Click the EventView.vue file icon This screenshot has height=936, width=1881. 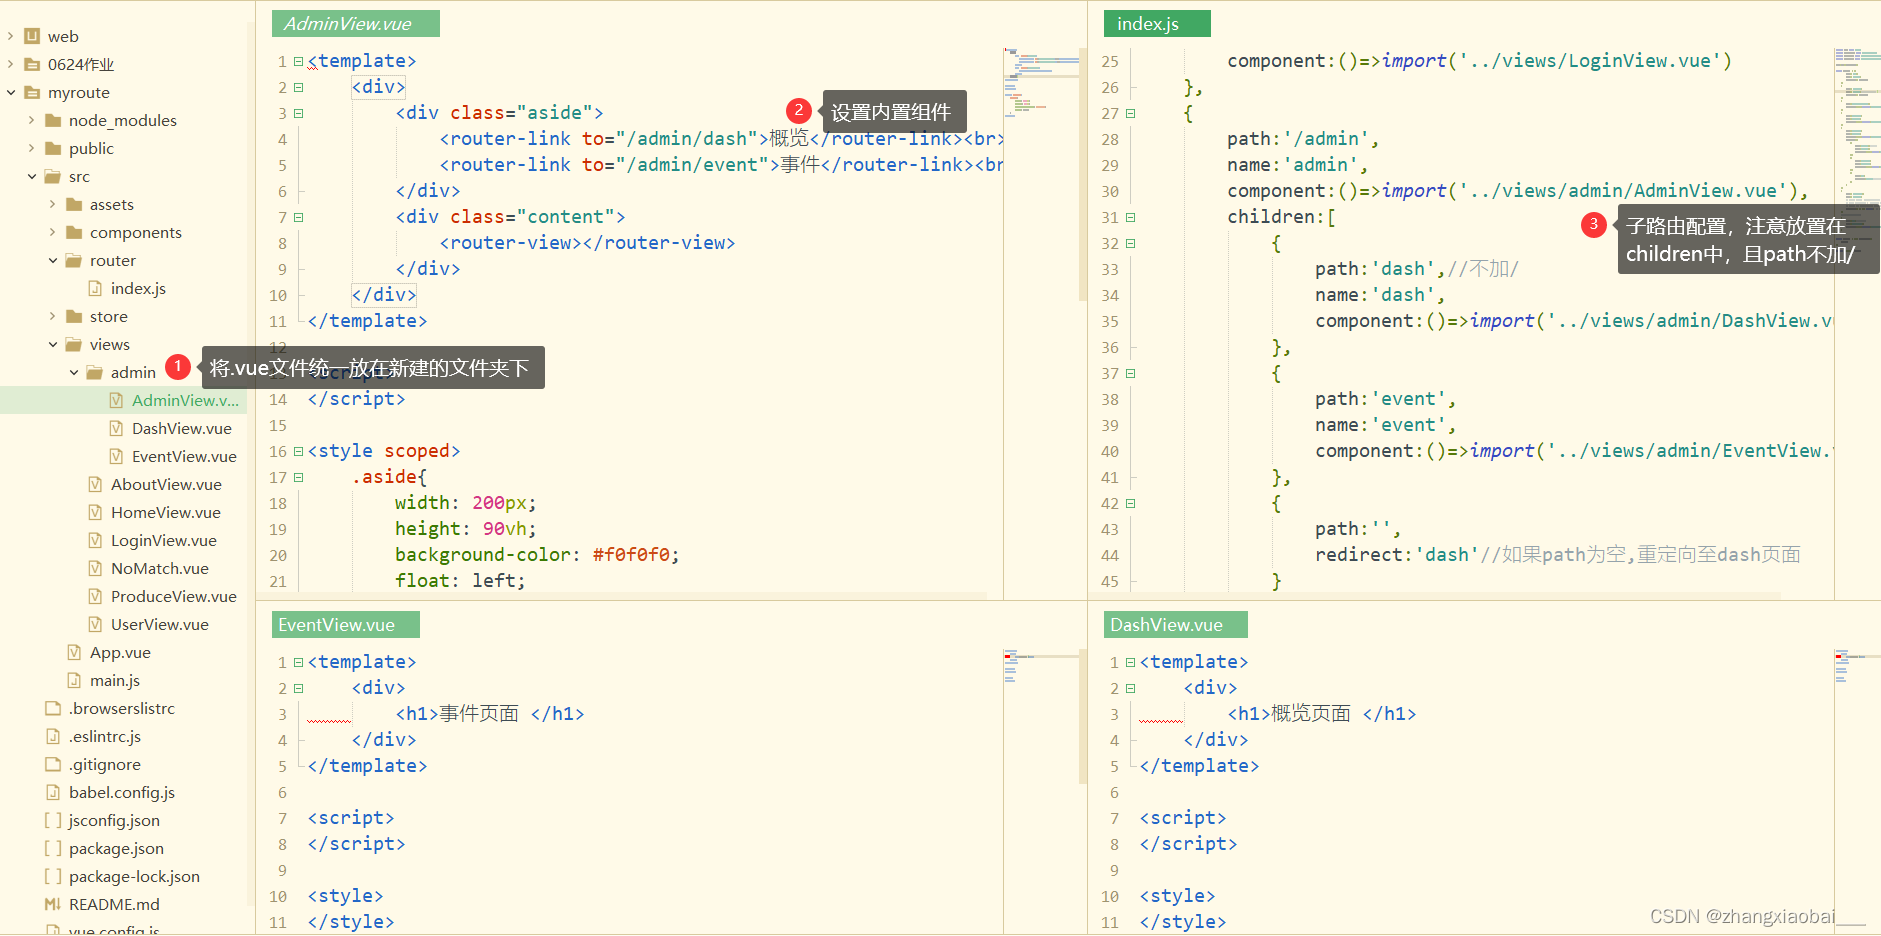coord(116,456)
